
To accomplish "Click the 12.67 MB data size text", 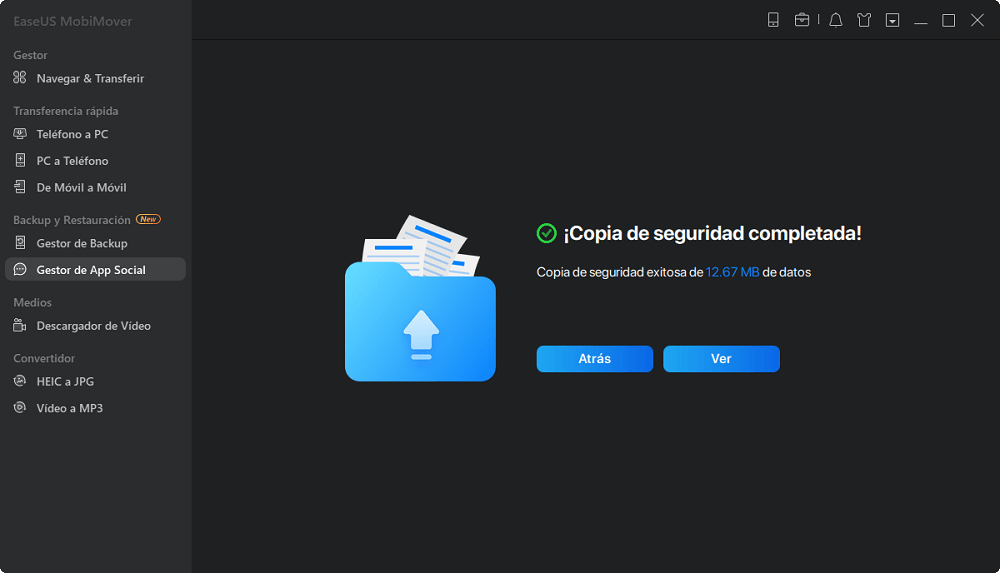I will point(732,272).
